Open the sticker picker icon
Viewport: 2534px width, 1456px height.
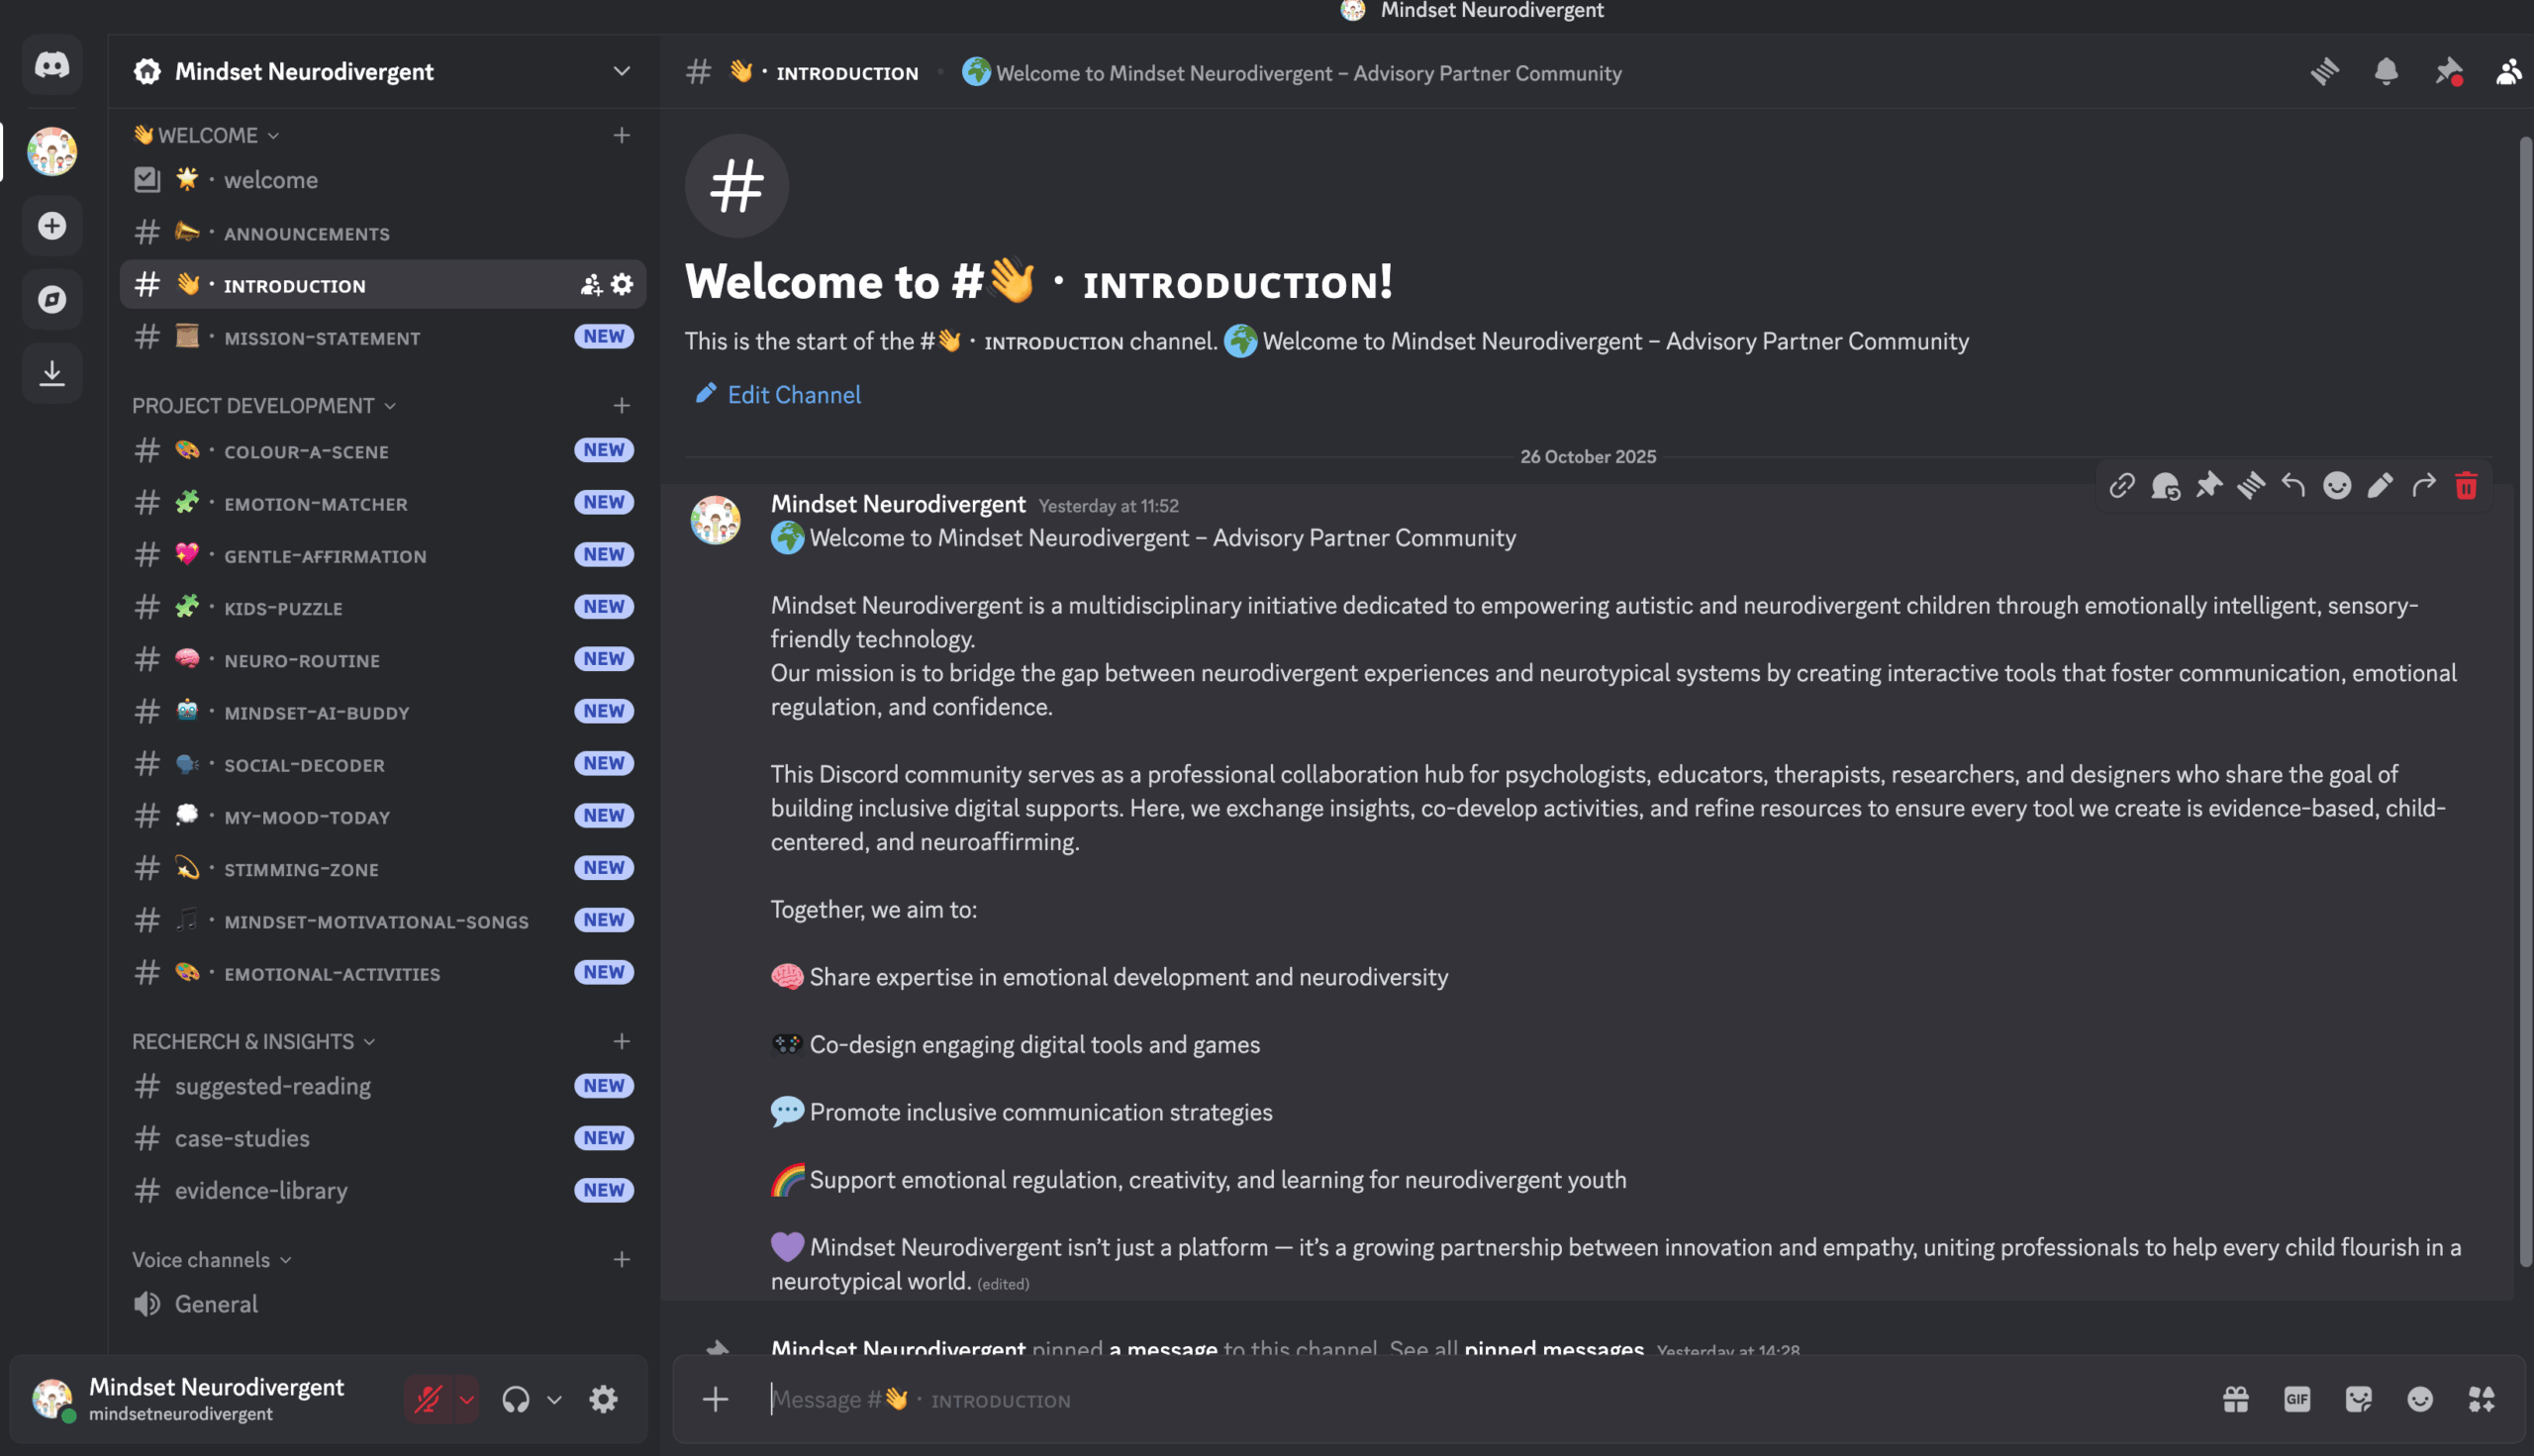[2358, 1399]
